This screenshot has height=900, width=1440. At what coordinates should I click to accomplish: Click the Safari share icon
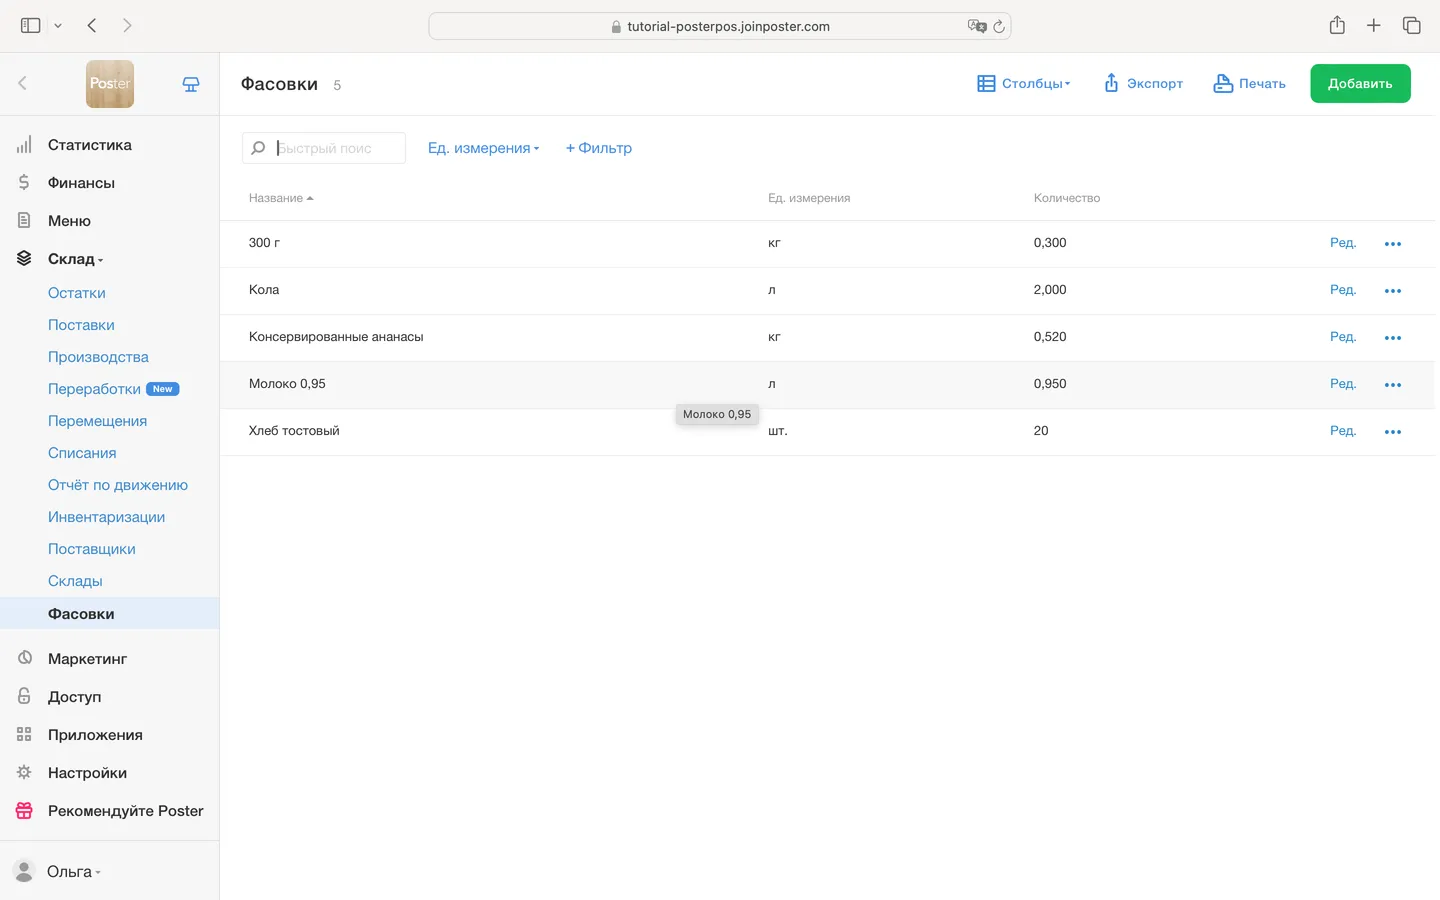point(1337,26)
